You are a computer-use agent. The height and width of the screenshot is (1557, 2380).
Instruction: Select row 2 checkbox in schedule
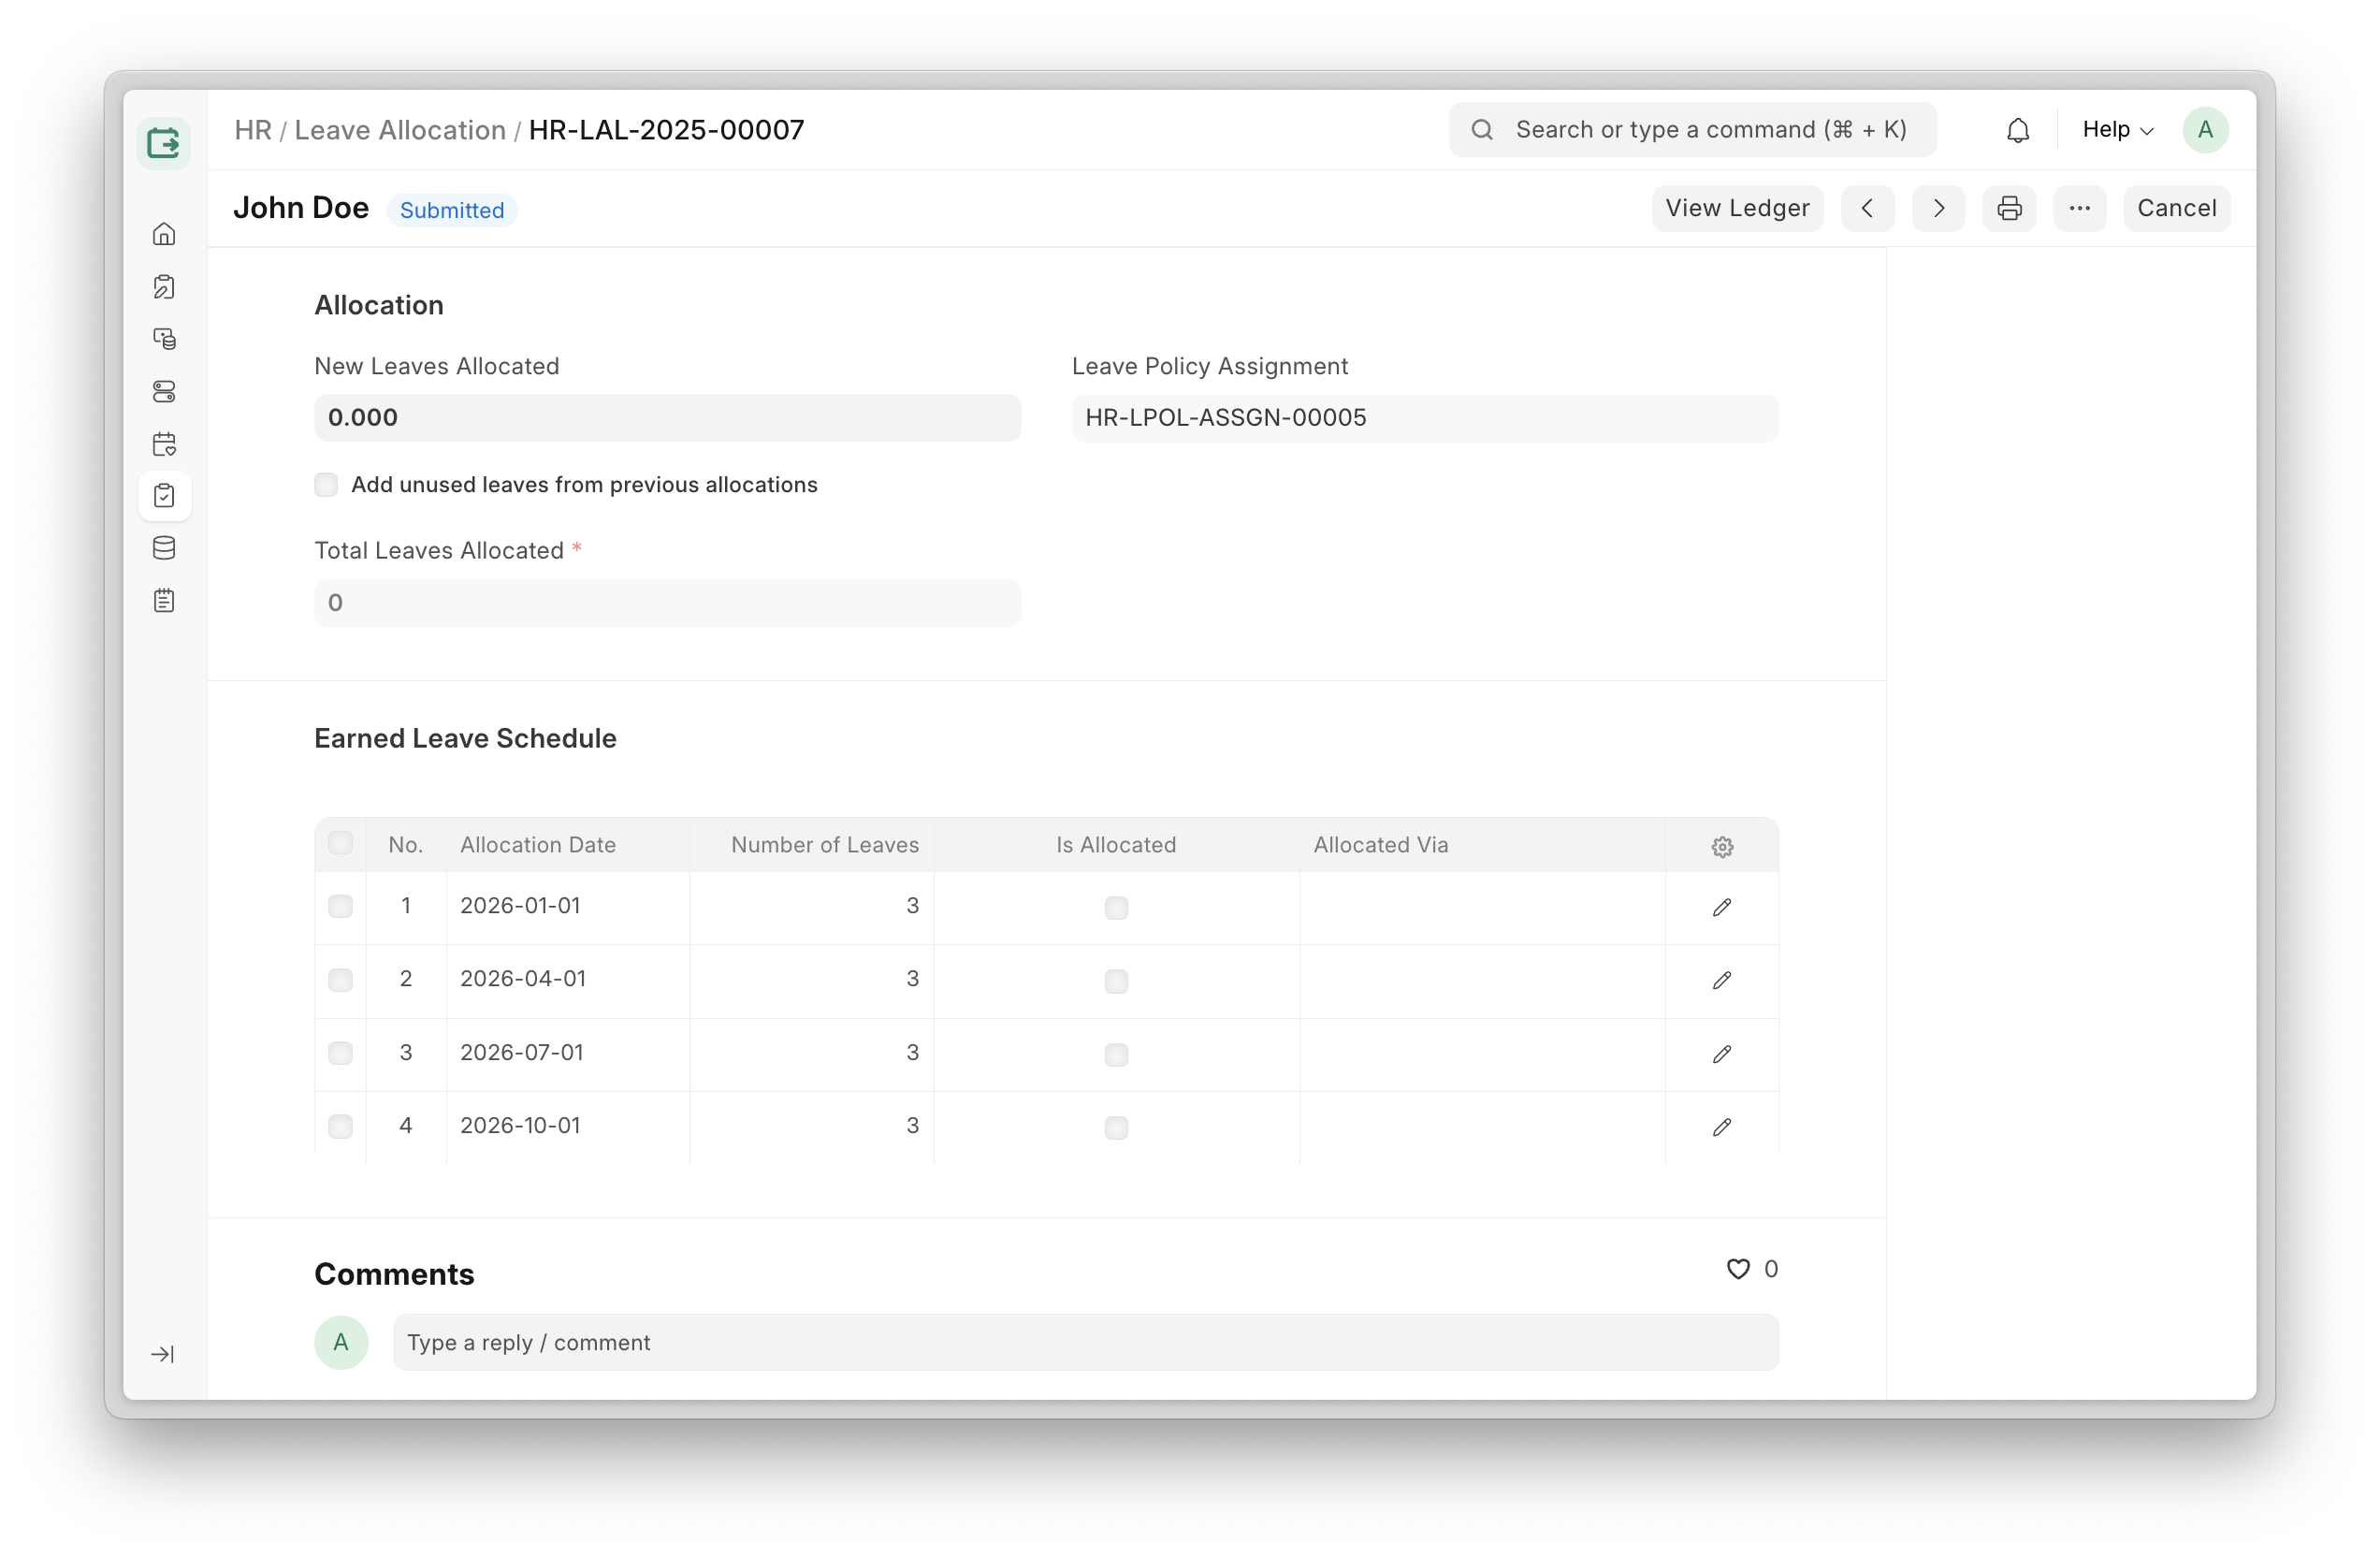point(340,979)
